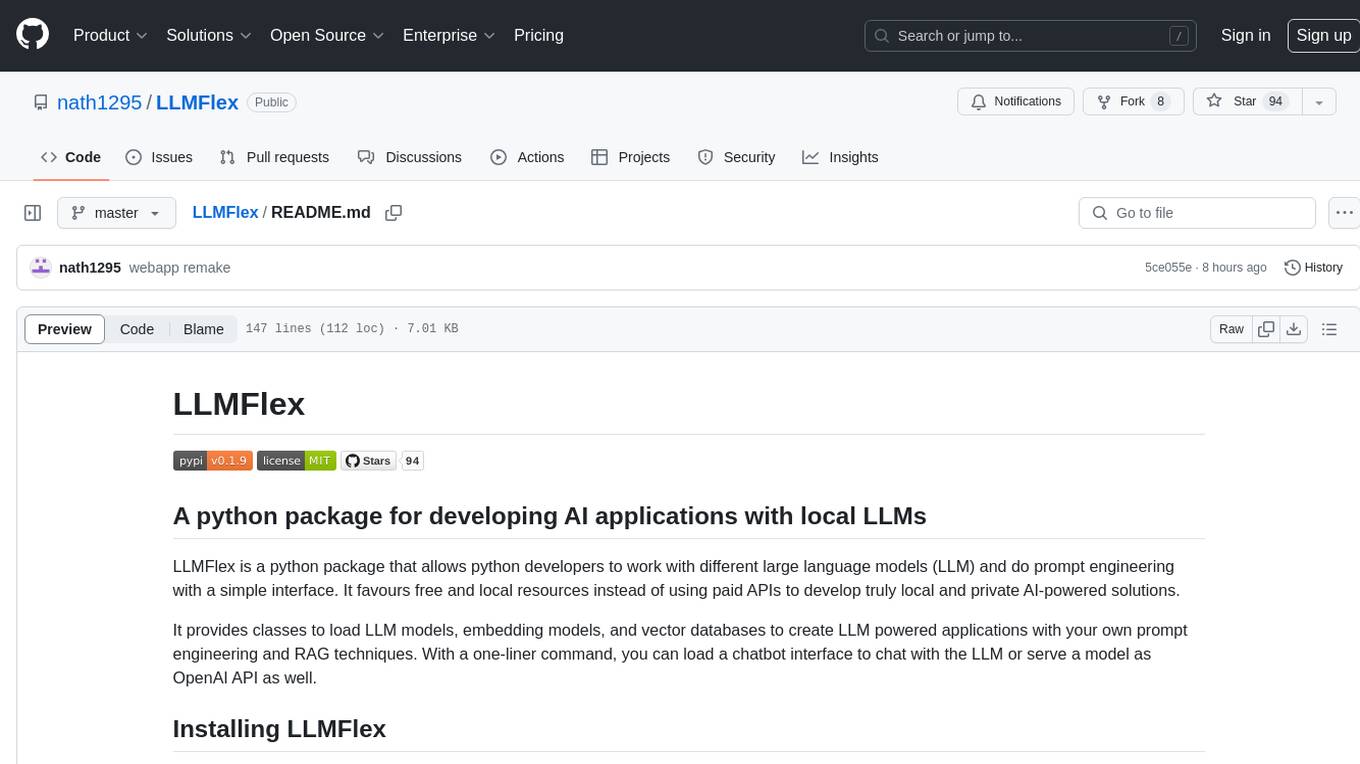
Task: Download the raw README file
Action: (x=1293, y=329)
